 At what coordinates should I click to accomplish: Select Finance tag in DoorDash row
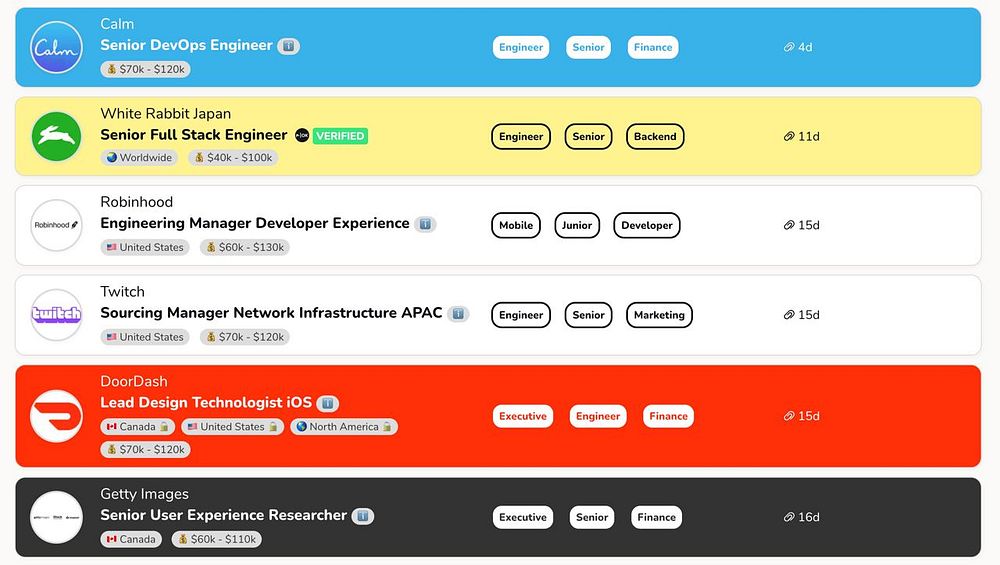668,416
